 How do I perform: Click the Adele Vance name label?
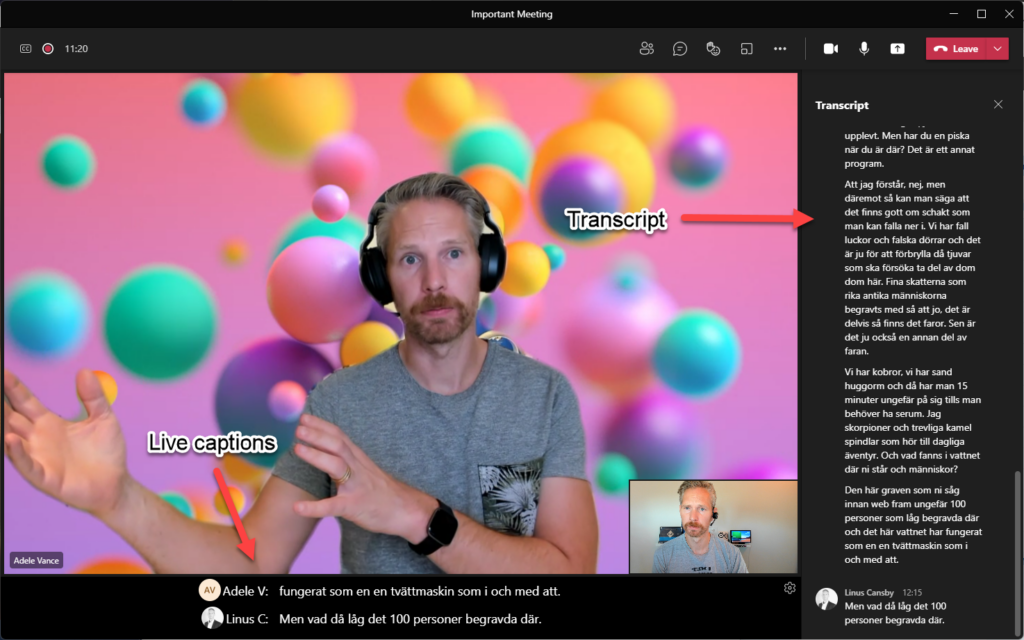tap(37, 560)
